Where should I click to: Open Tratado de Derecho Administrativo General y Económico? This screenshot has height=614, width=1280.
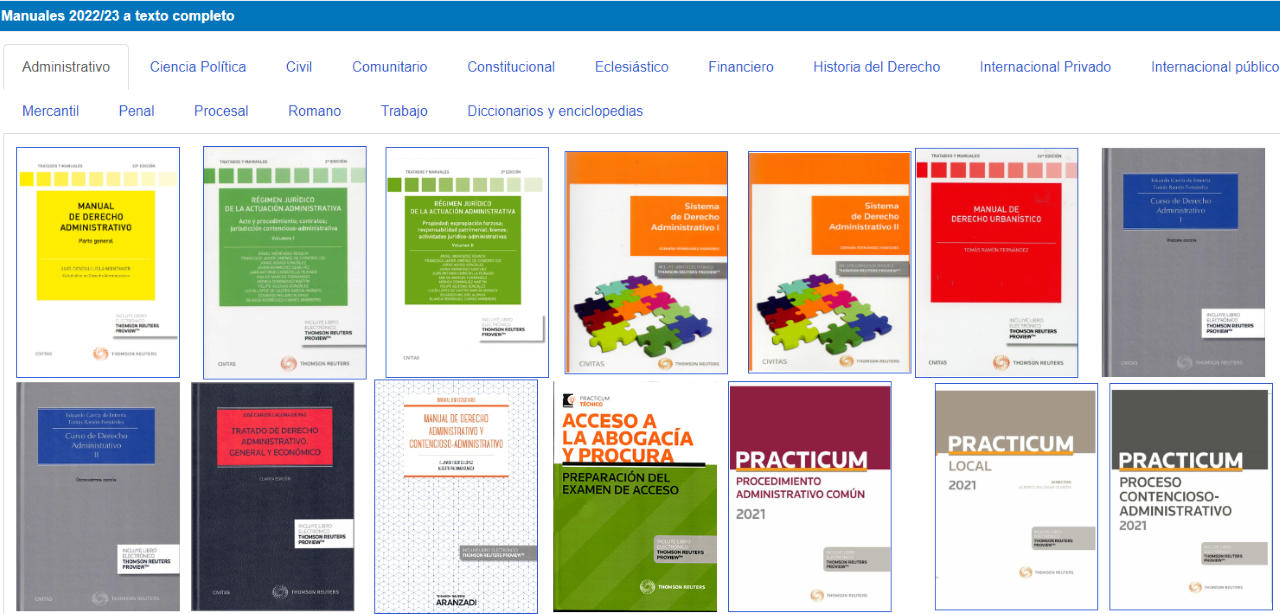(273, 496)
